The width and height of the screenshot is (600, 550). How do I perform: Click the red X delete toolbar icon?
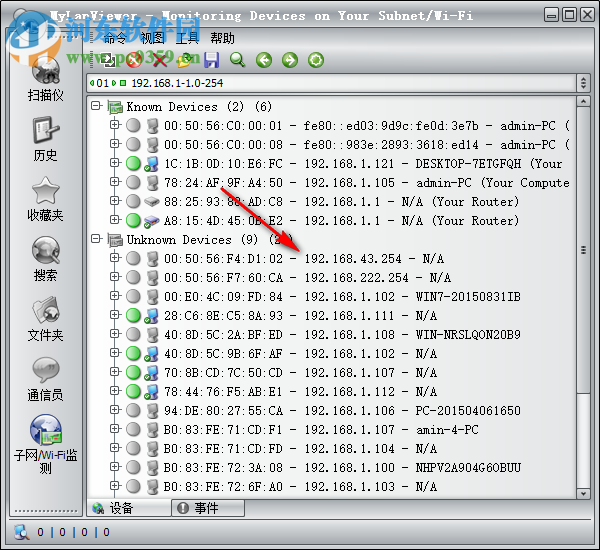(x=160, y=60)
